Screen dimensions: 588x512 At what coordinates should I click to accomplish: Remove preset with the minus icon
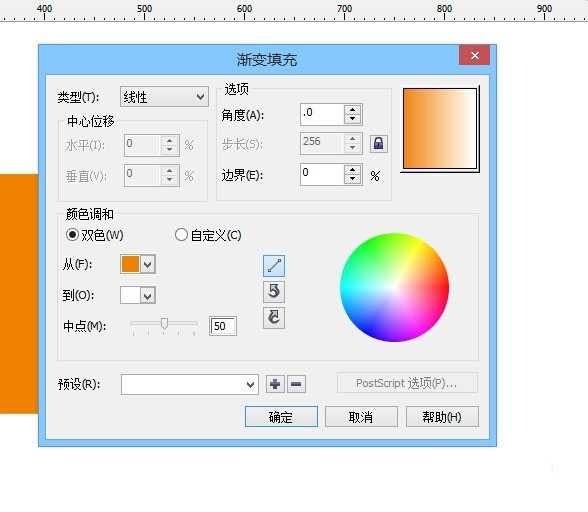coord(296,384)
